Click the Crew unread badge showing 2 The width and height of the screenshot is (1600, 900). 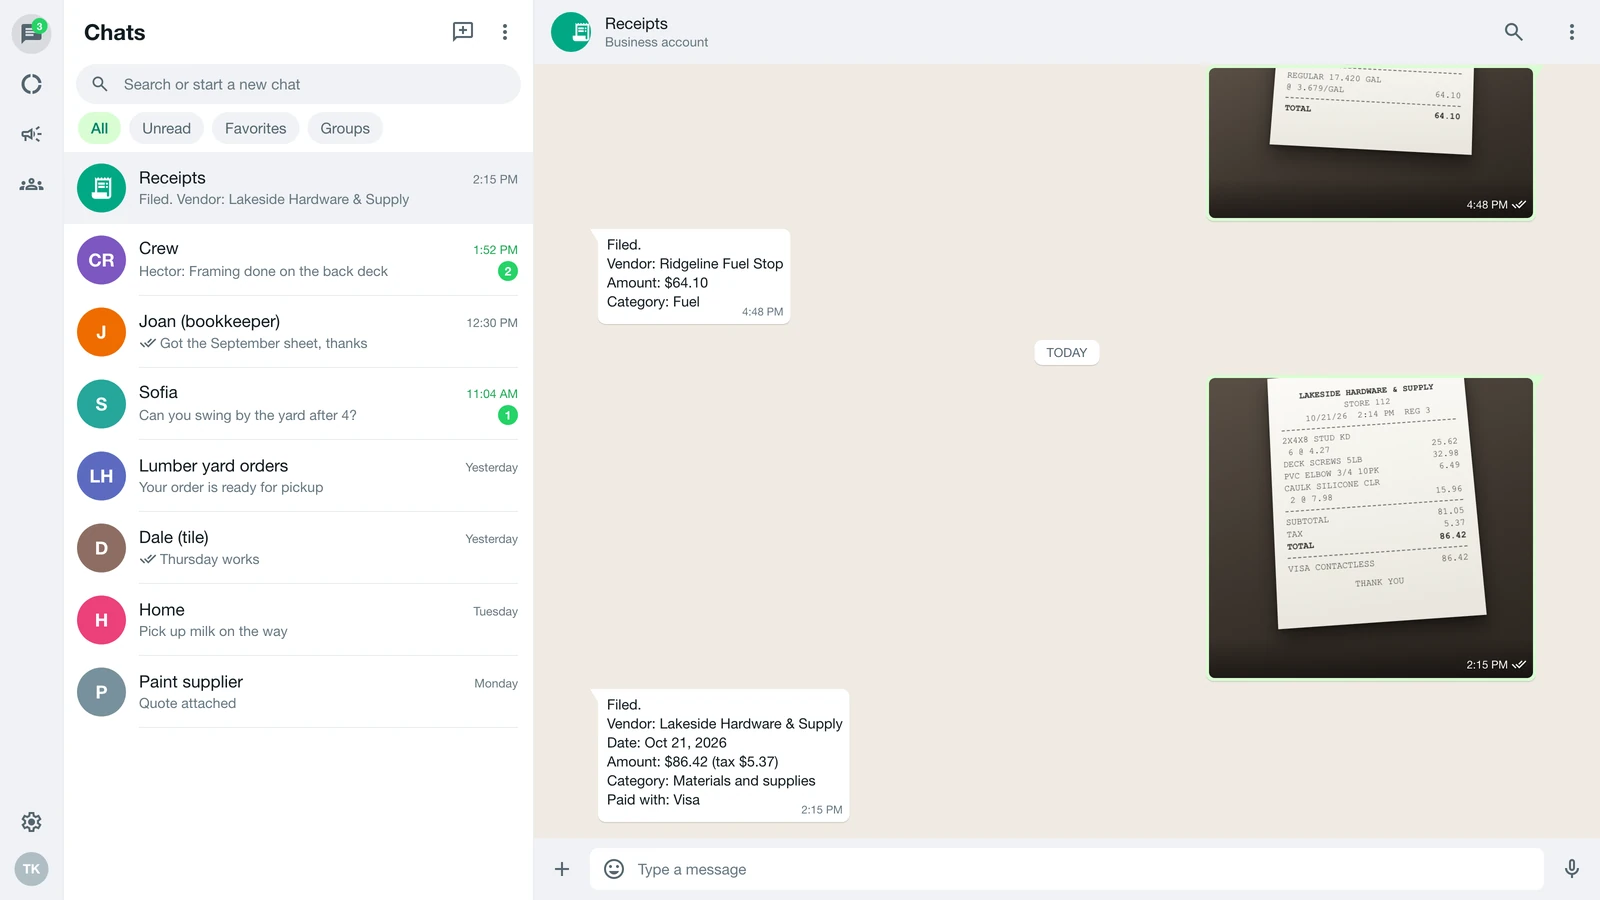(x=508, y=271)
